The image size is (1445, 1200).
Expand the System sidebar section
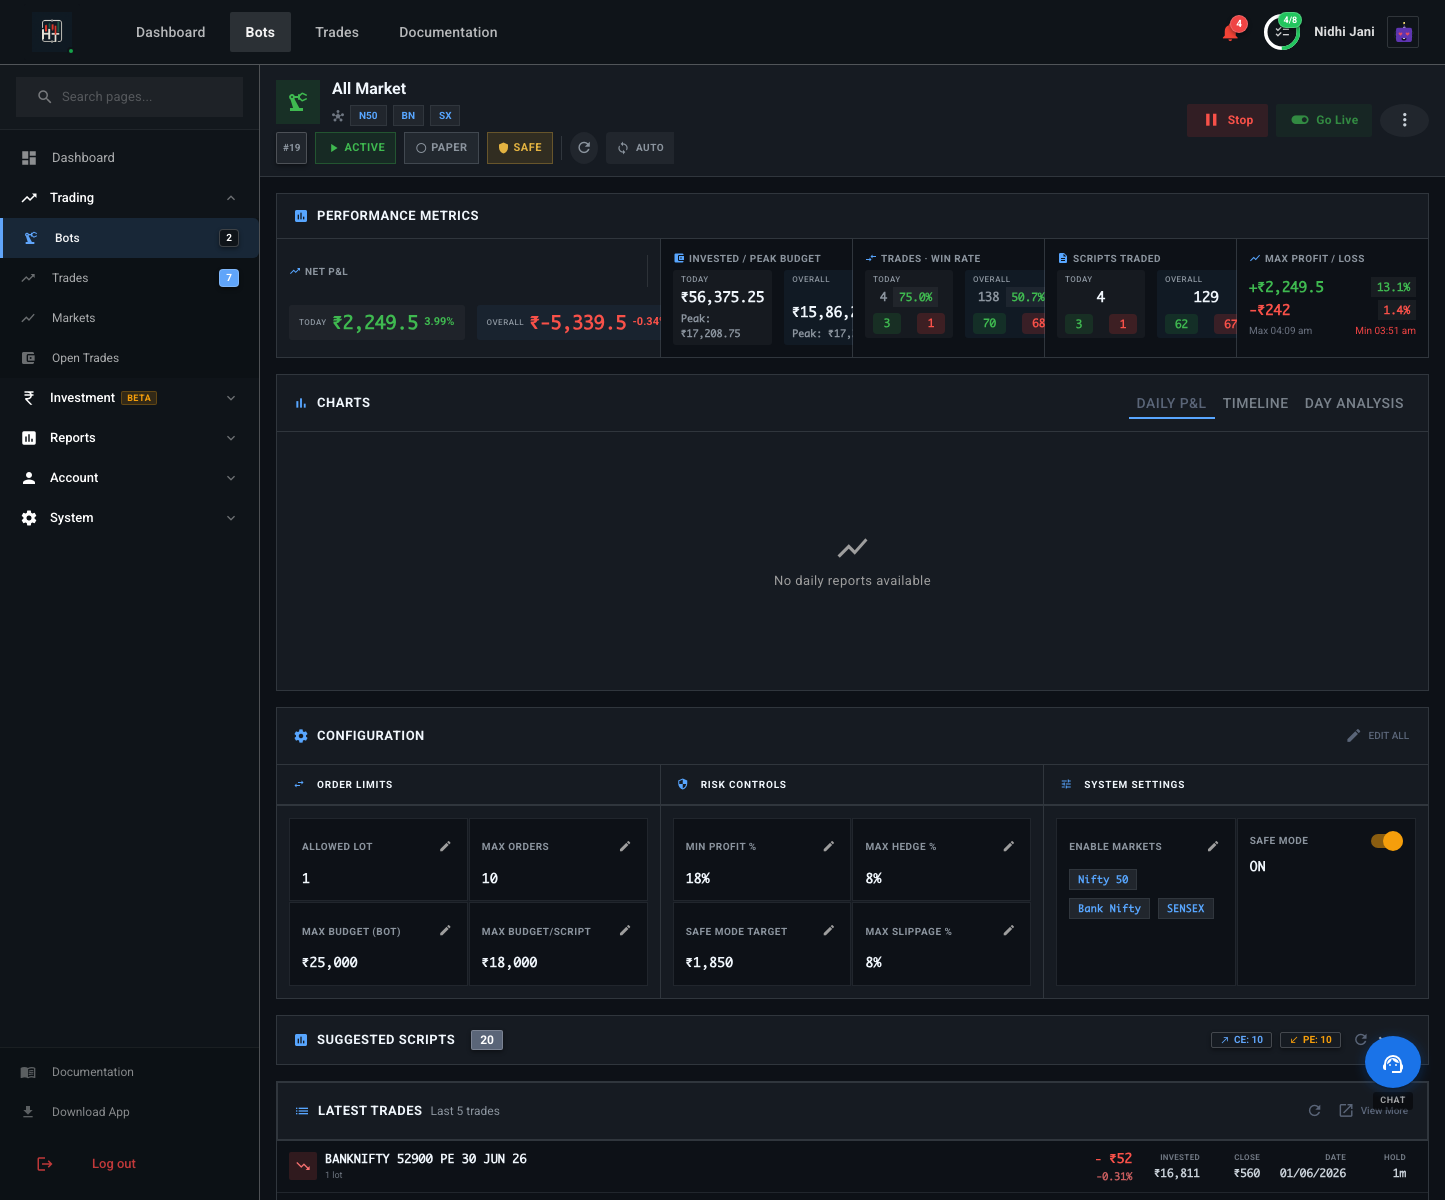(129, 518)
